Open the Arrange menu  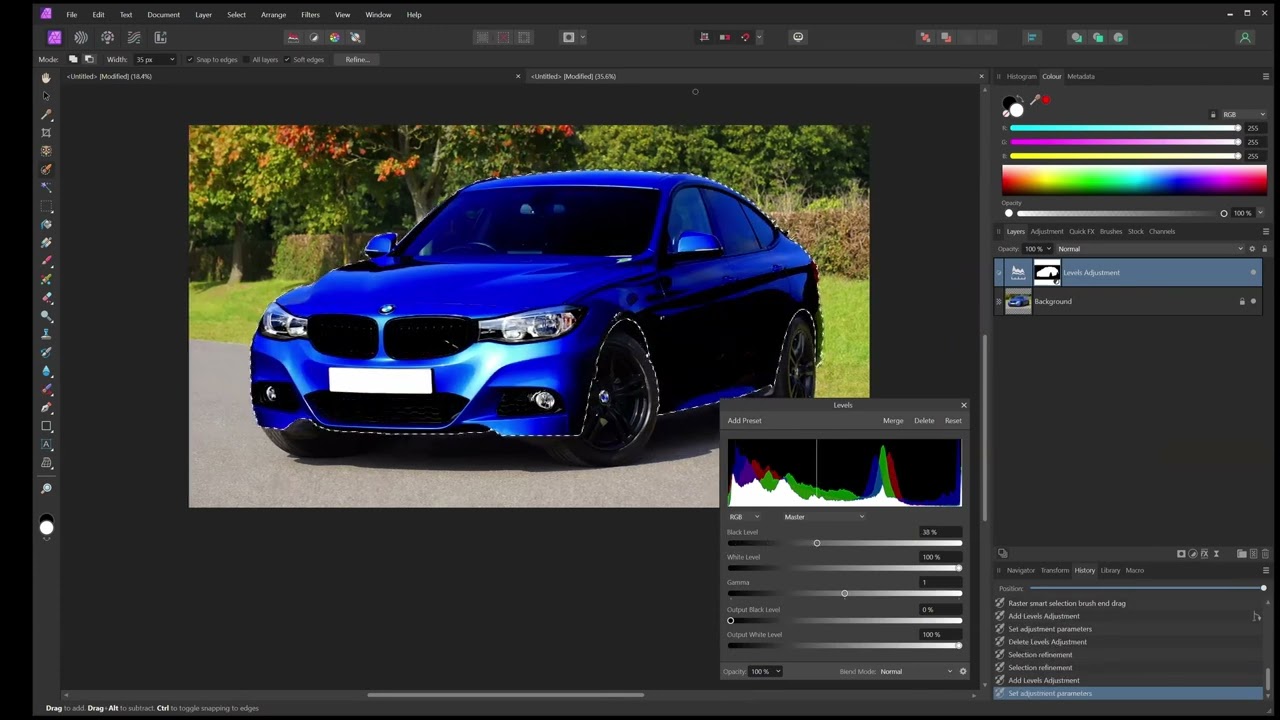click(273, 14)
